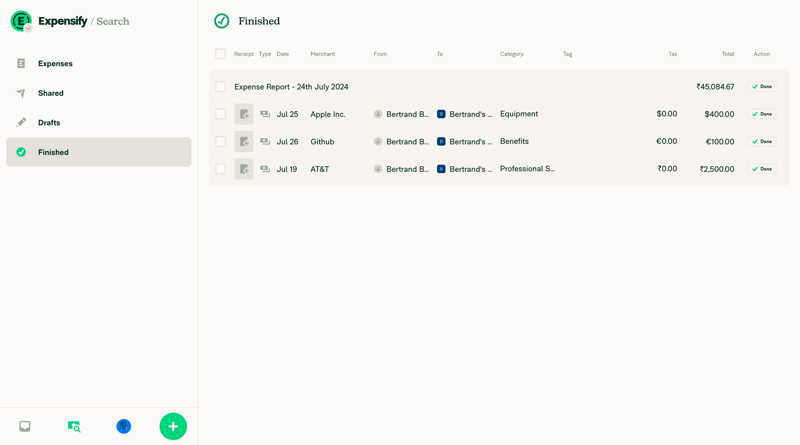Sort by the Date column header
Screen dimensions: 800x445
[283, 54]
